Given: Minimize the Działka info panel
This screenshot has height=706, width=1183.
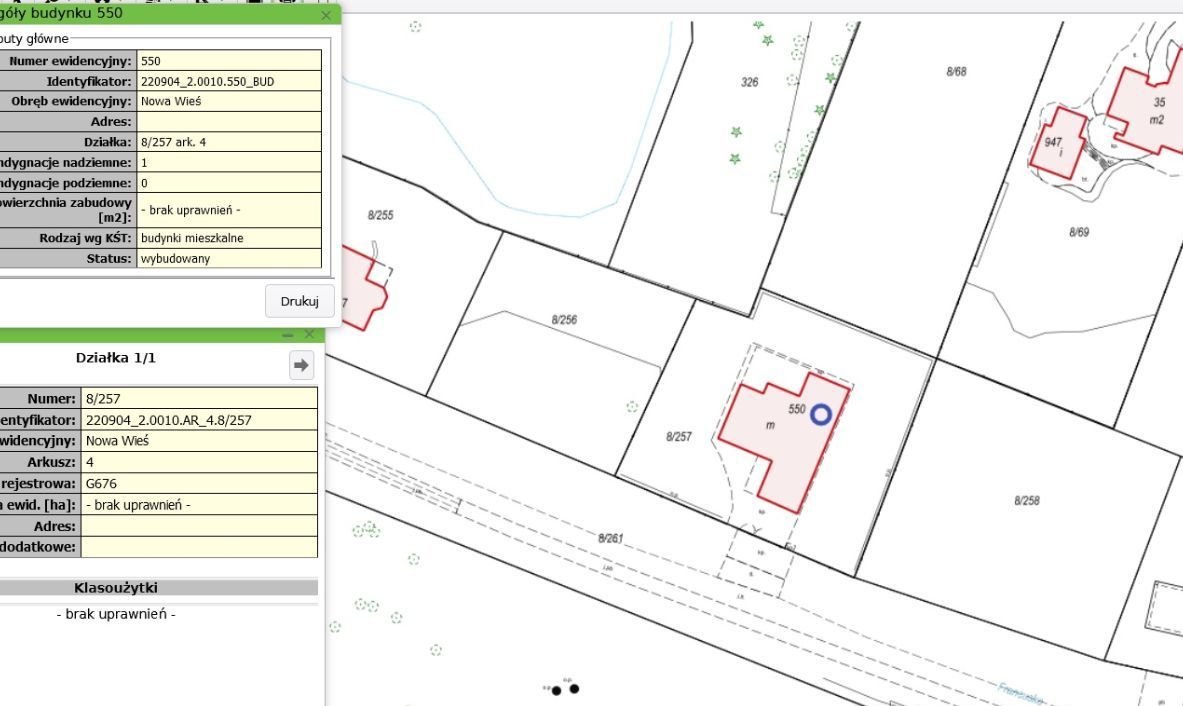Looking at the screenshot, I should tap(288, 335).
